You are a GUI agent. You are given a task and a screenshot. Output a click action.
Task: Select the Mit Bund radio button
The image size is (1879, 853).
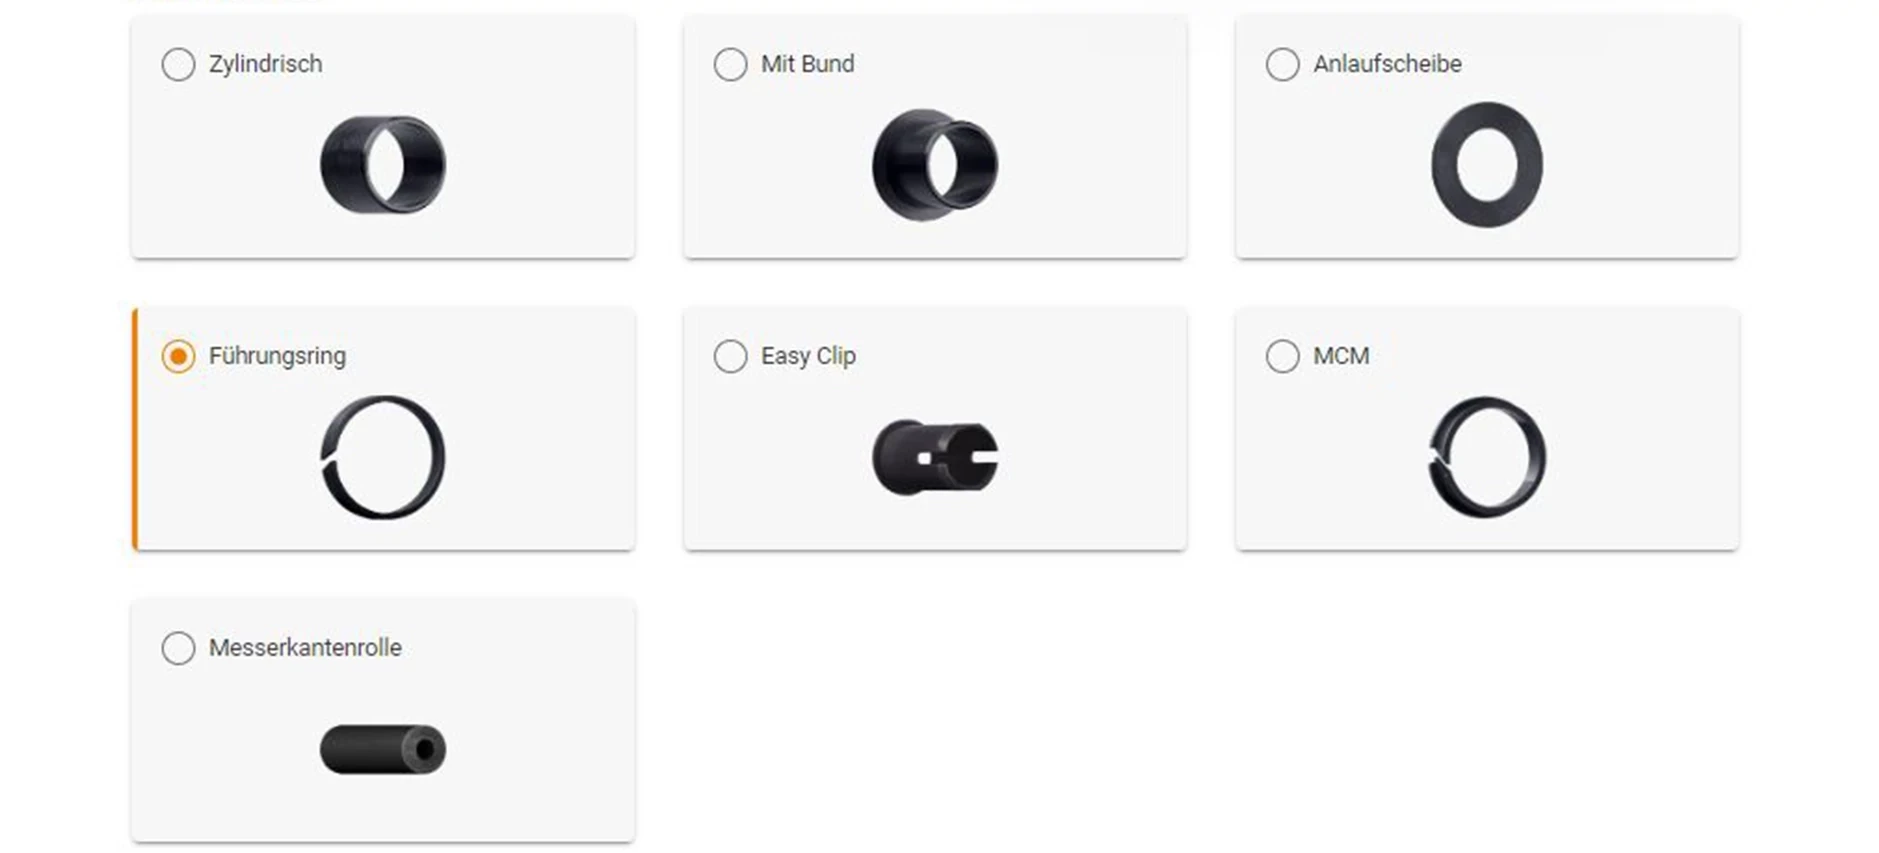tap(730, 65)
